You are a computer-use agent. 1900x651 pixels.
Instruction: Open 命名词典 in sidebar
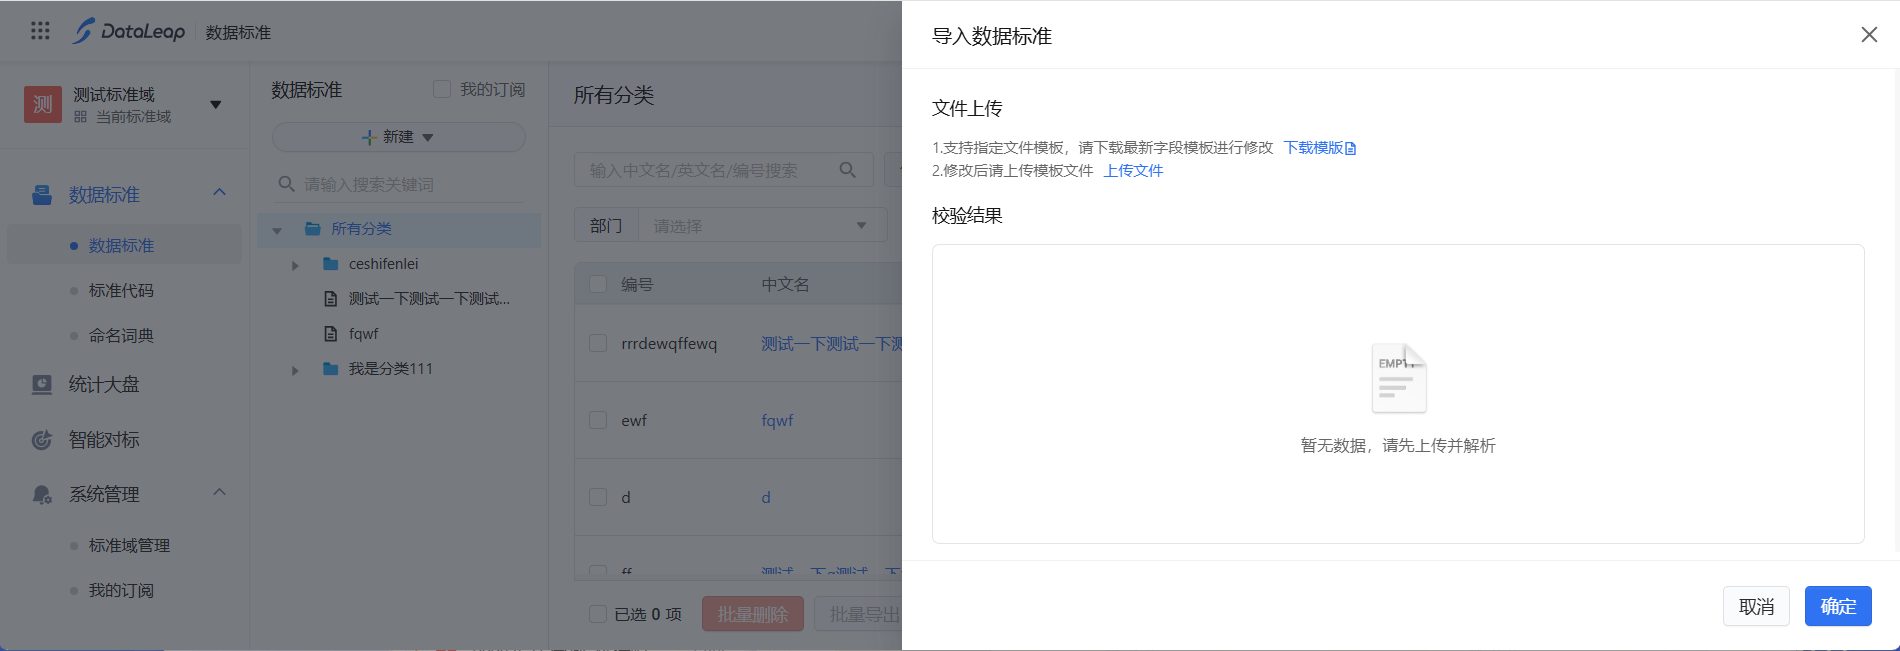tap(122, 335)
